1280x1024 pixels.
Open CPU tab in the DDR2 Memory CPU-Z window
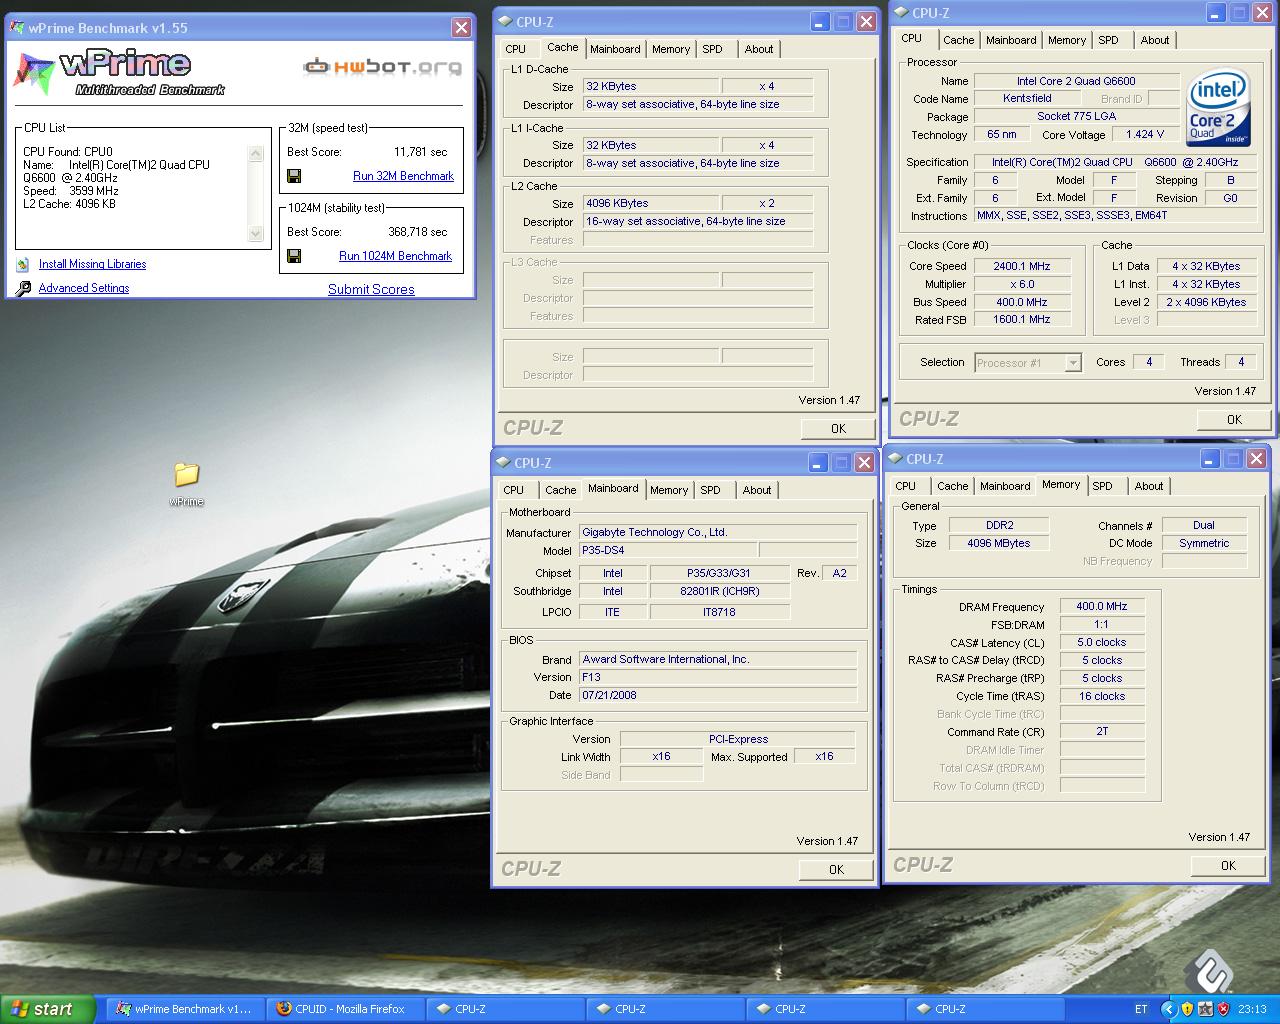point(906,486)
